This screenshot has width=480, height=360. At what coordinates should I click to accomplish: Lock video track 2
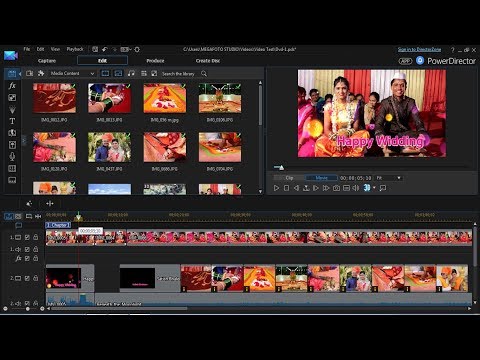click(36, 278)
